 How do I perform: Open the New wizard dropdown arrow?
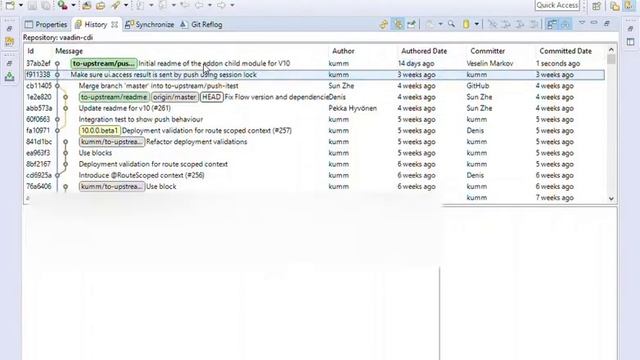21,5
